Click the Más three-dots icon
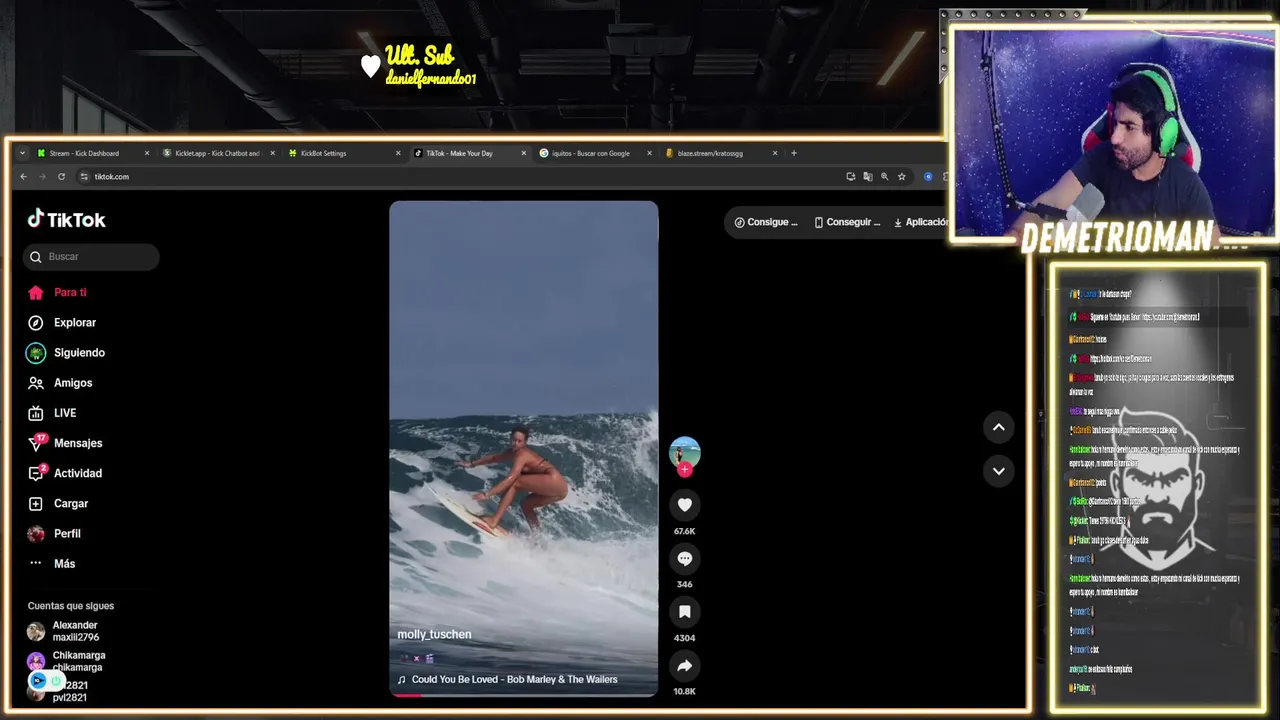This screenshot has width=1280, height=720. tap(36, 564)
